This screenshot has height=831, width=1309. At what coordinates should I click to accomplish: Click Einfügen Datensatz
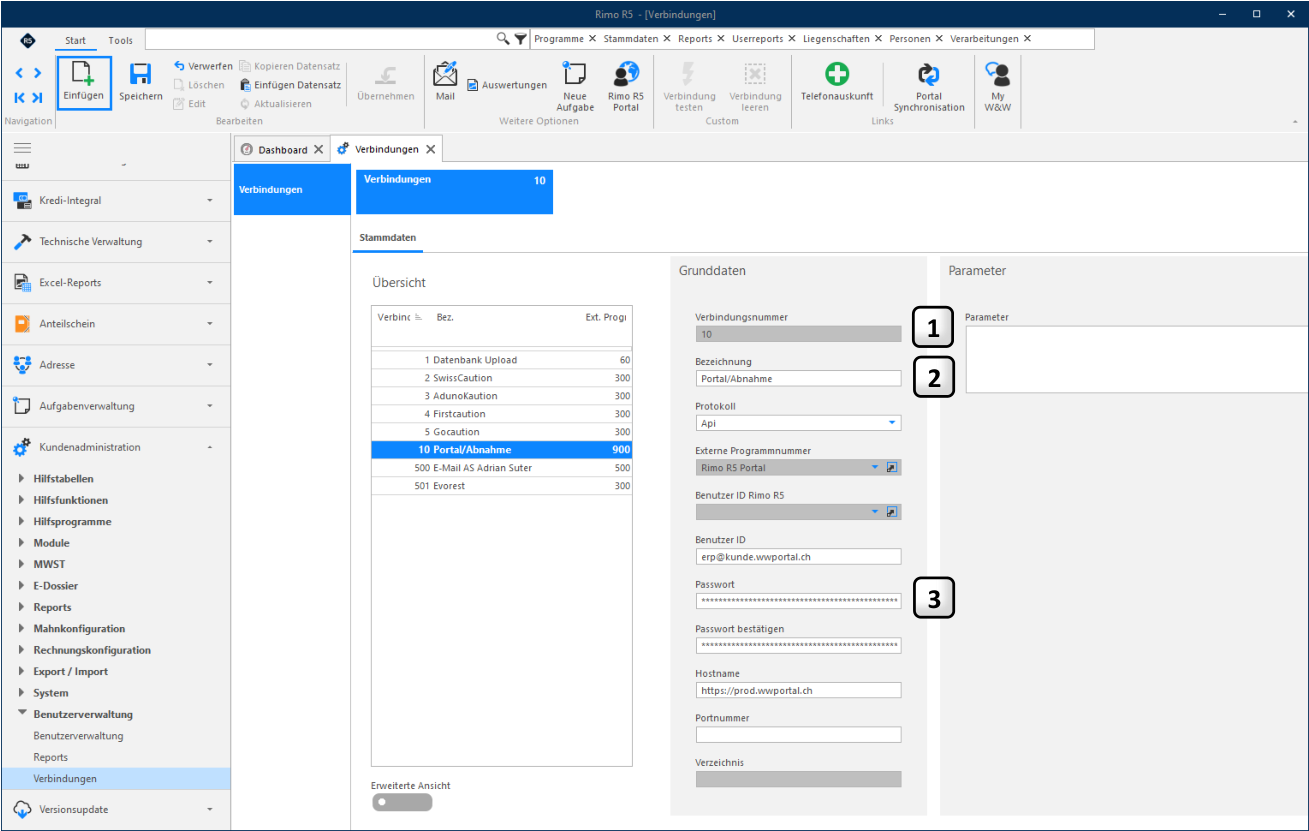tap(290, 85)
